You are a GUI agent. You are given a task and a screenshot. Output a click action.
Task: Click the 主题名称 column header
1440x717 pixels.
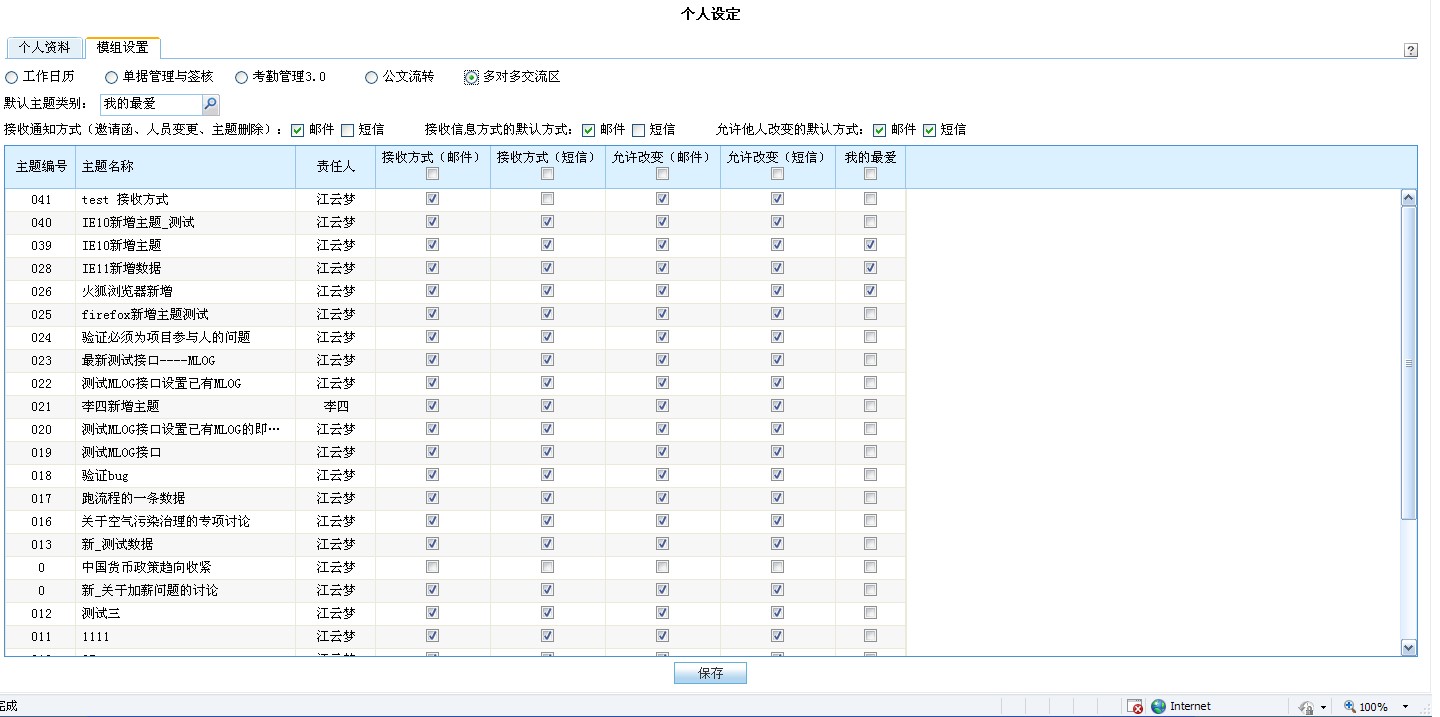[185, 166]
